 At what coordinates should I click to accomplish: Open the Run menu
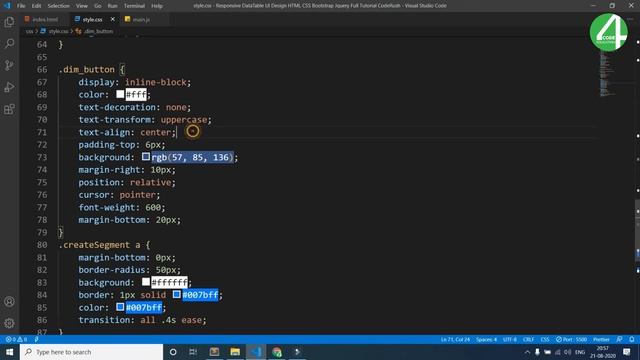(x=112, y=6)
